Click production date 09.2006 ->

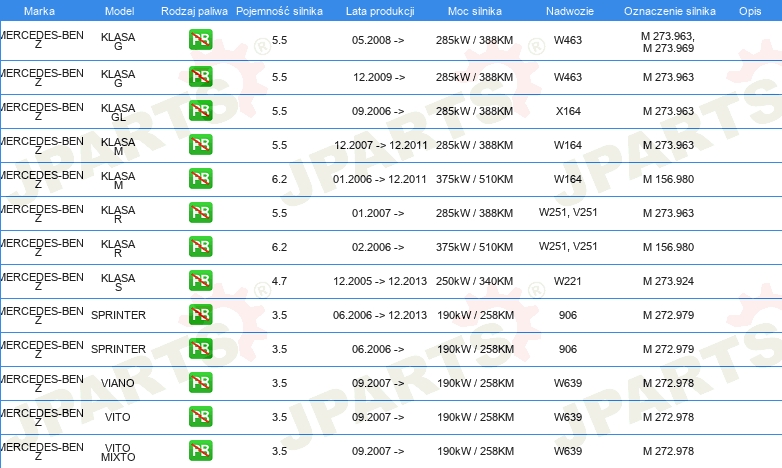point(378,111)
